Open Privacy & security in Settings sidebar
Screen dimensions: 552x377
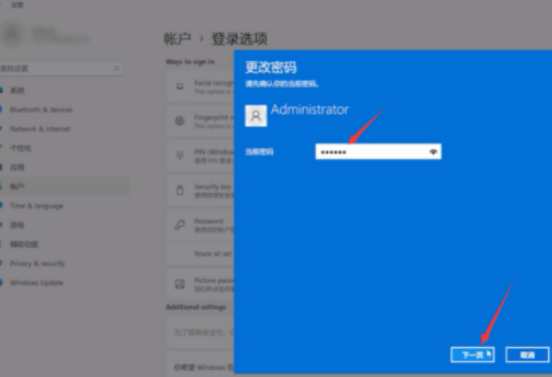click(37, 263)
